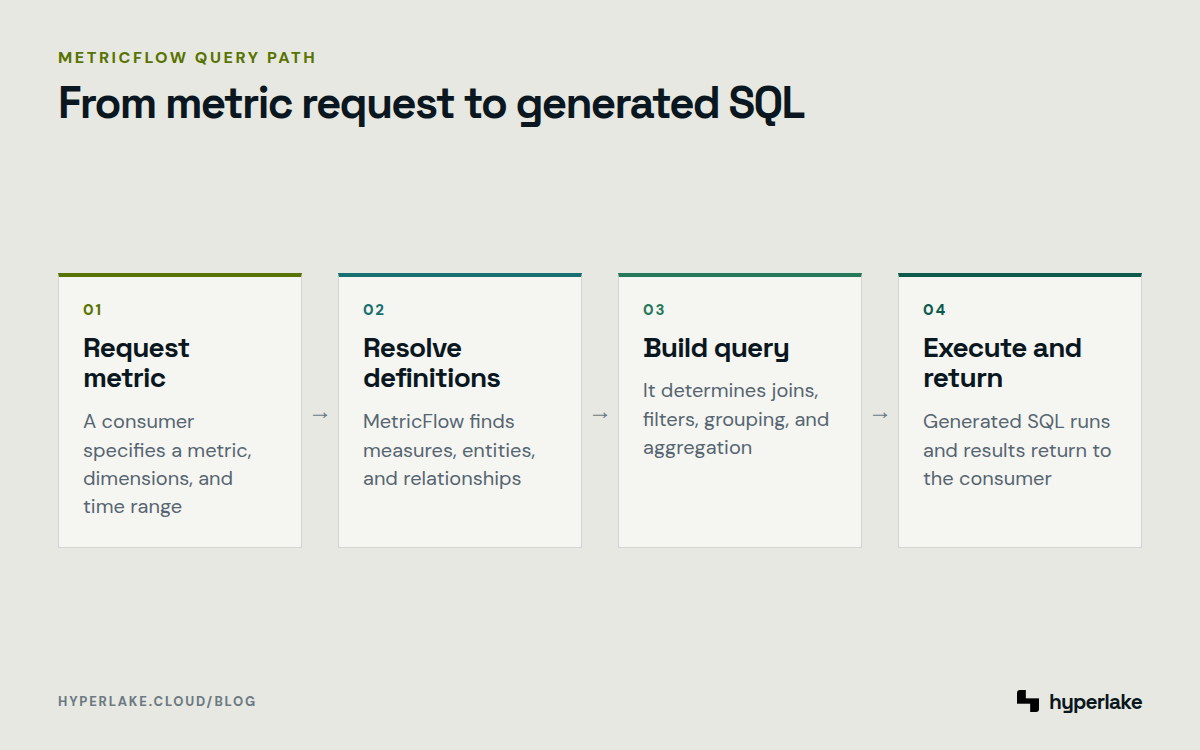The image size is (1200, 750).
Task: Select the Execute and return card heading
Action: (1003, 363)
